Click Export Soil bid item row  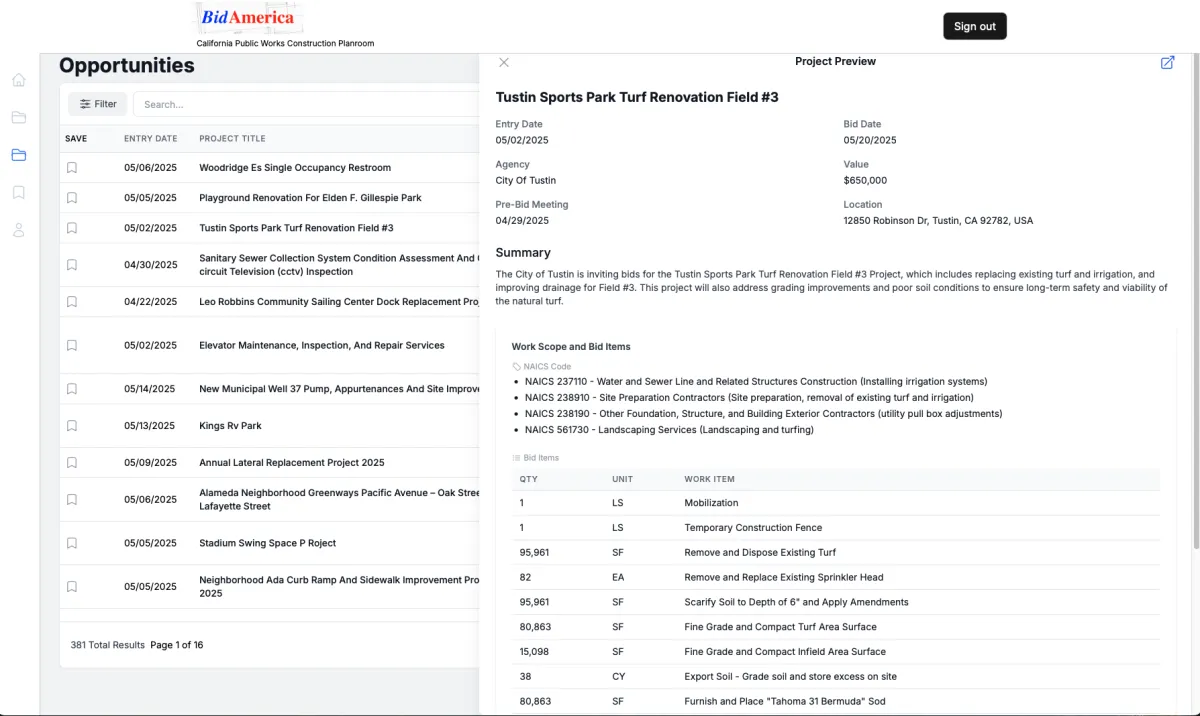pos(836,677)
